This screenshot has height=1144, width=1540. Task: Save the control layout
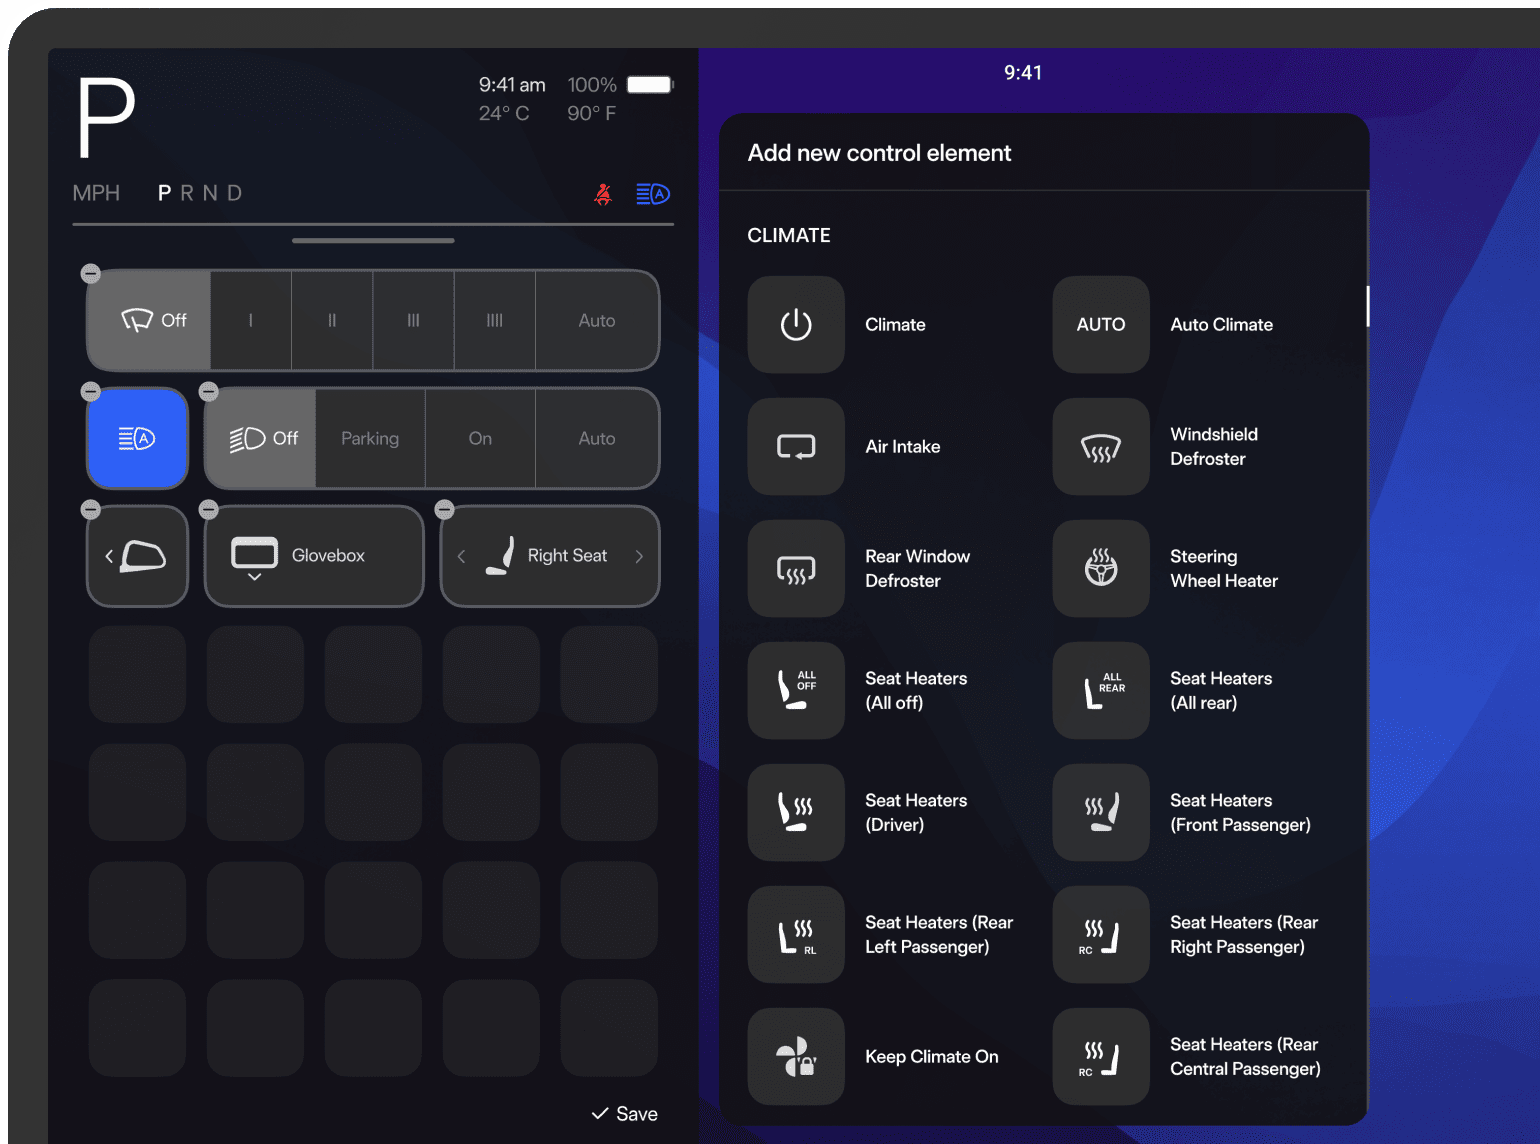[x=625, y=1114]
